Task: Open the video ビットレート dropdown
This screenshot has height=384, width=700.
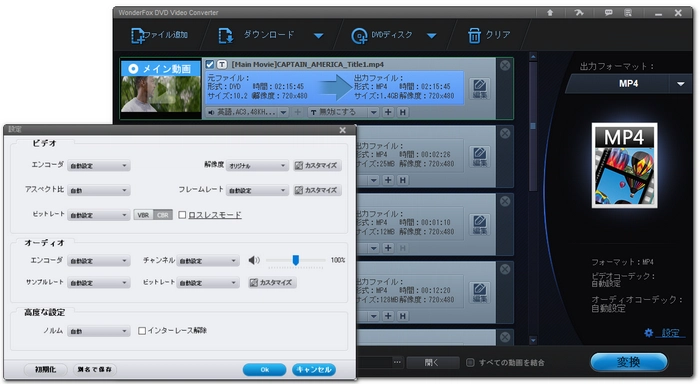Action: 99,215
